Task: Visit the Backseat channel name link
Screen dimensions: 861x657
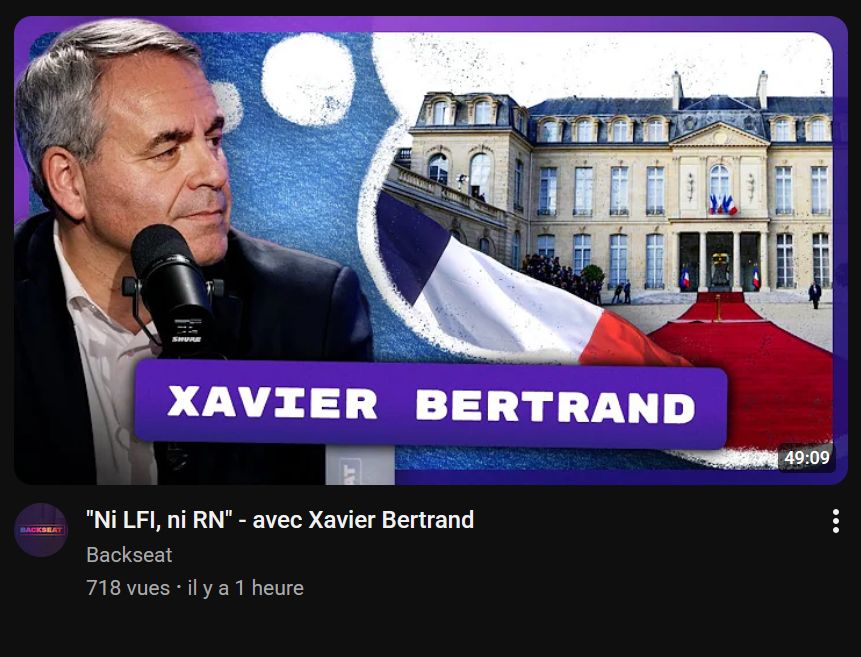Action: click(x=129, y=555)
